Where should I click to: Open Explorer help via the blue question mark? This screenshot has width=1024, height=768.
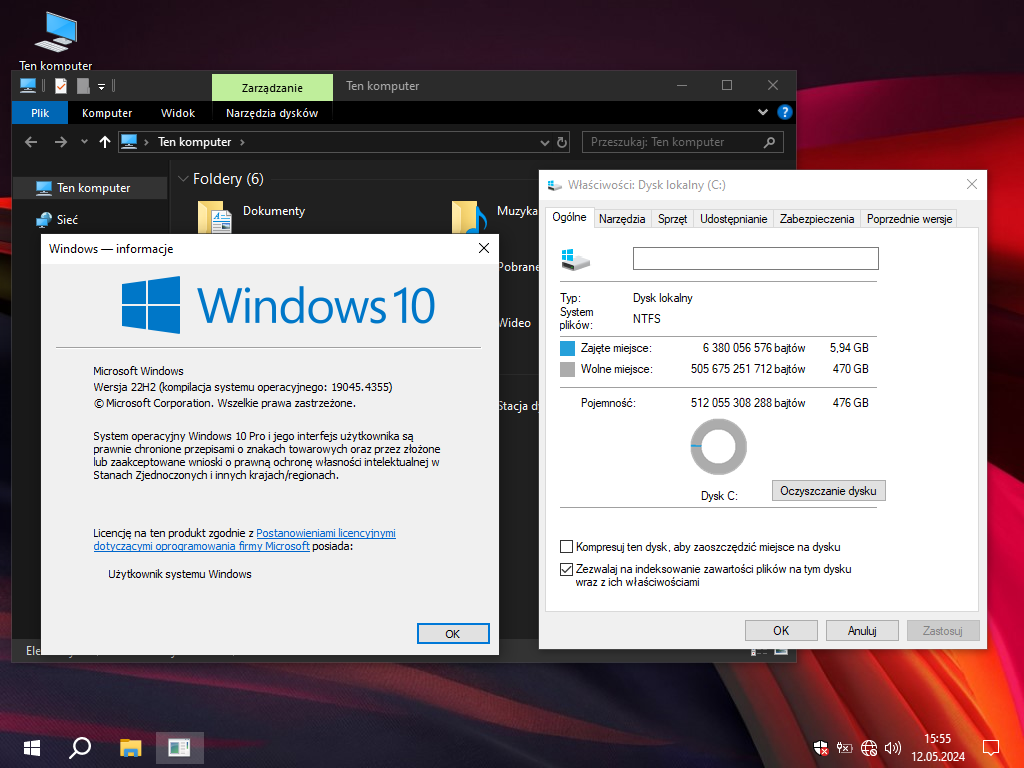click(x=785, y=113)
